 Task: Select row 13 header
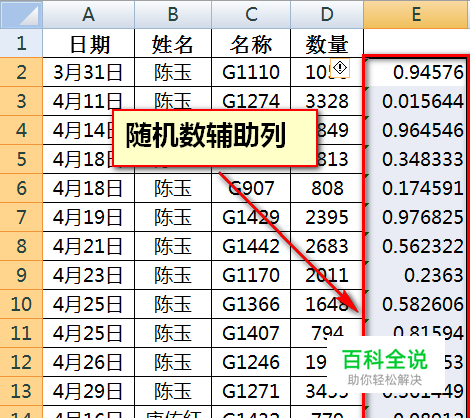tap(21, 391)
